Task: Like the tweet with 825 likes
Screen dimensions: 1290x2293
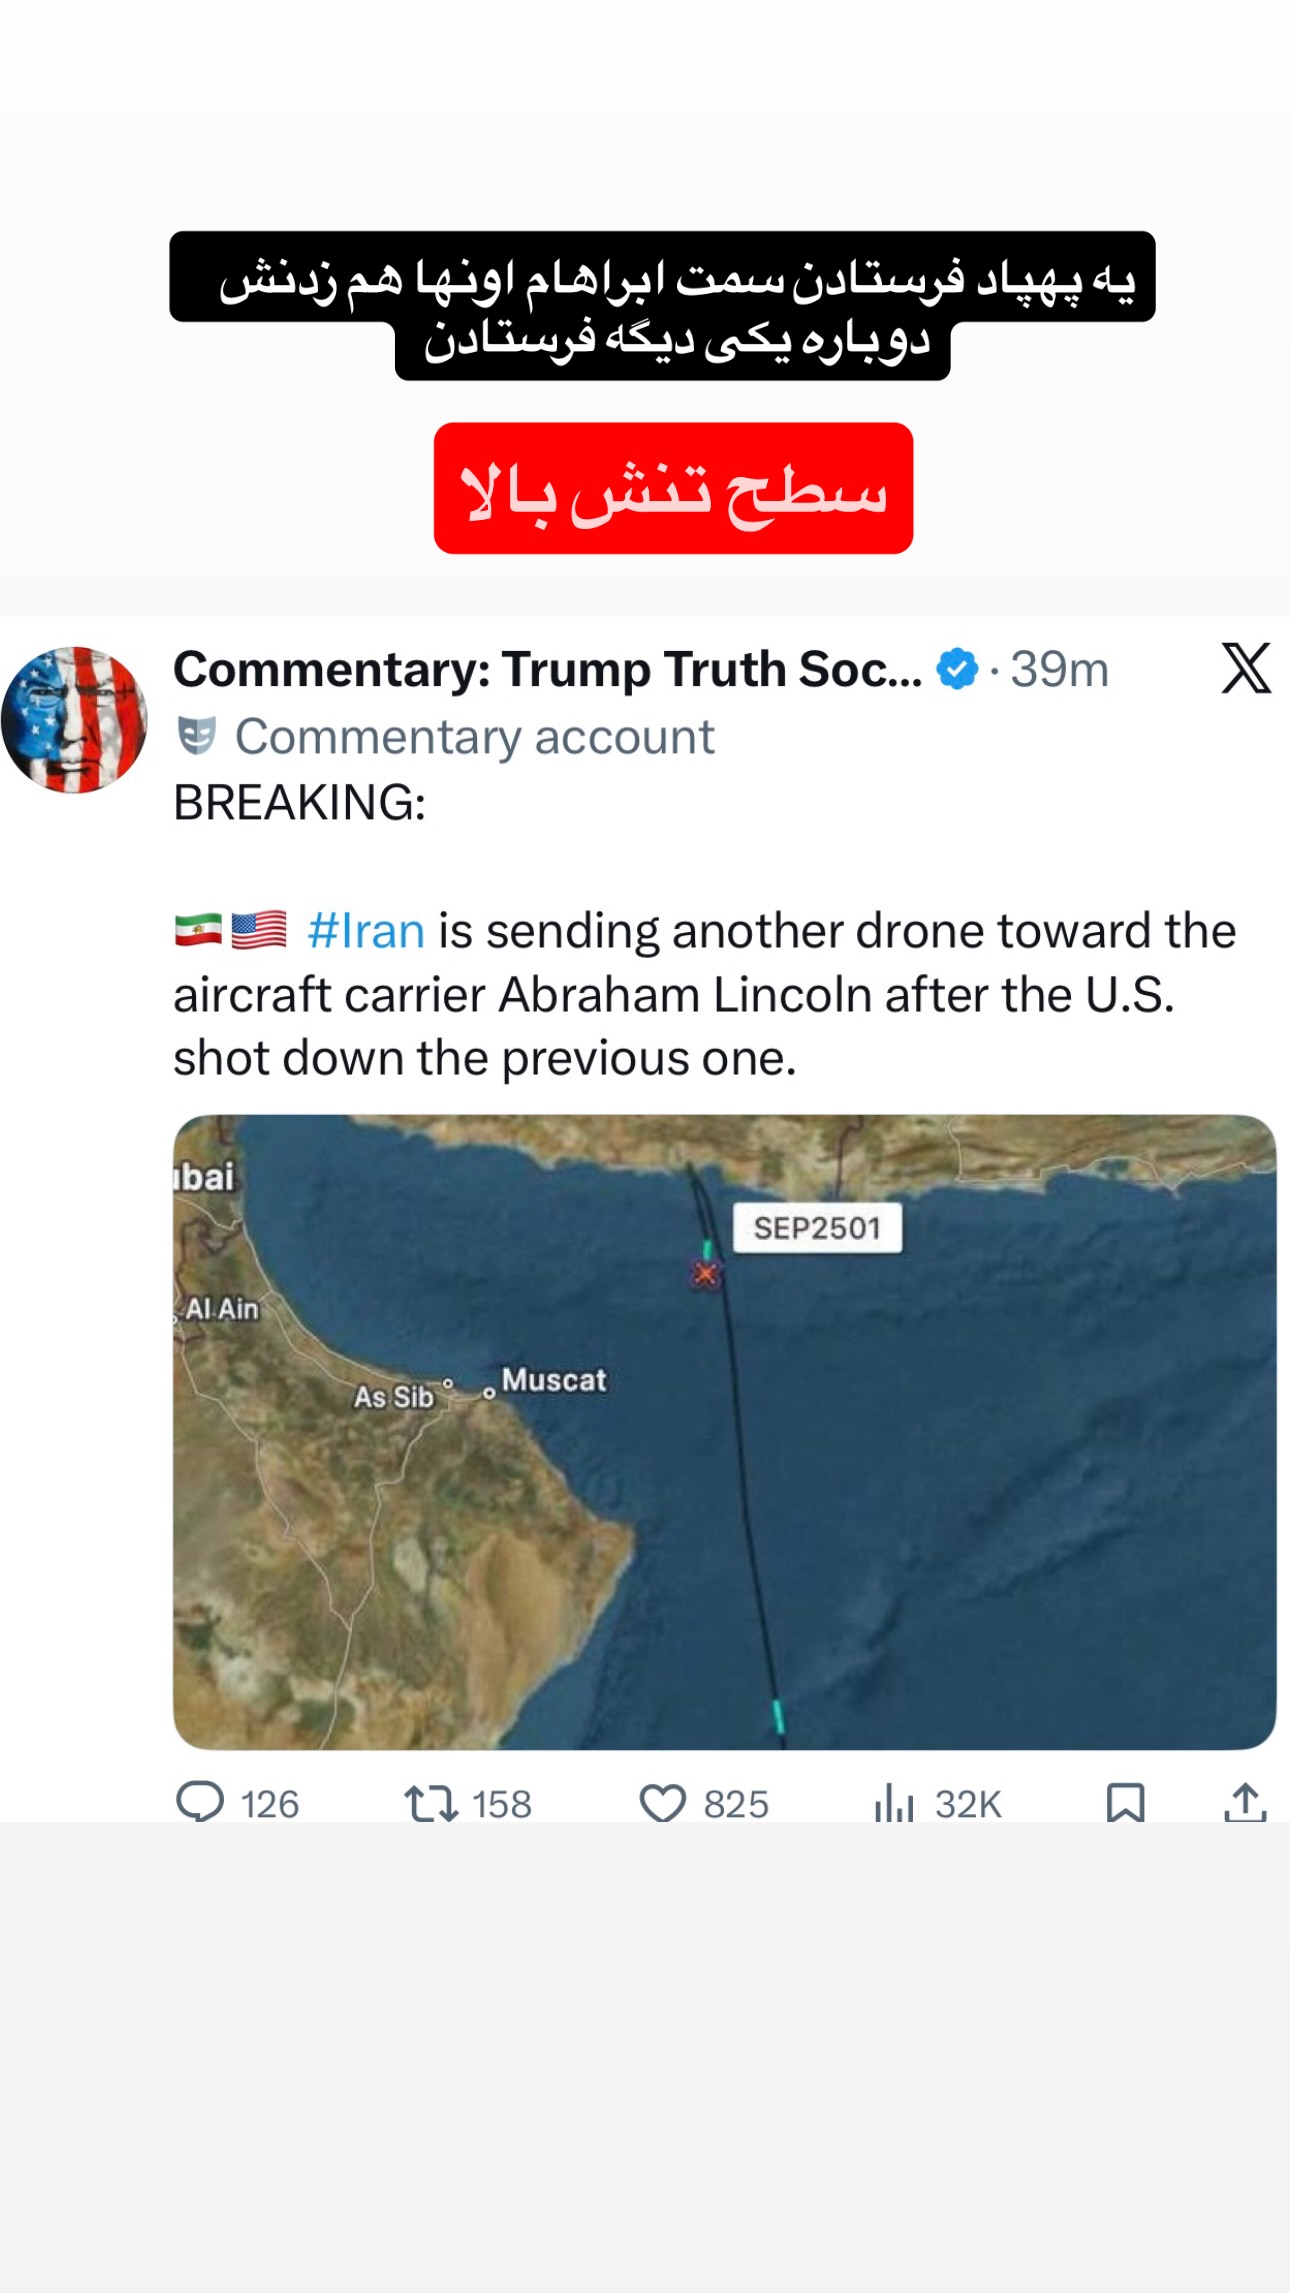Action: [x=703, y=1803]
